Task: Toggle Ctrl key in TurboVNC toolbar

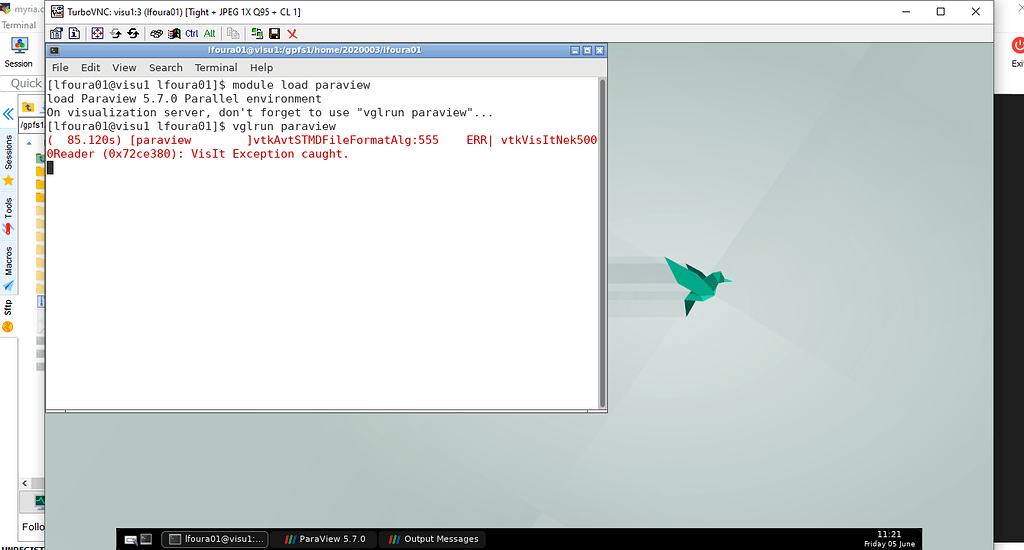Action: [191, 33]
